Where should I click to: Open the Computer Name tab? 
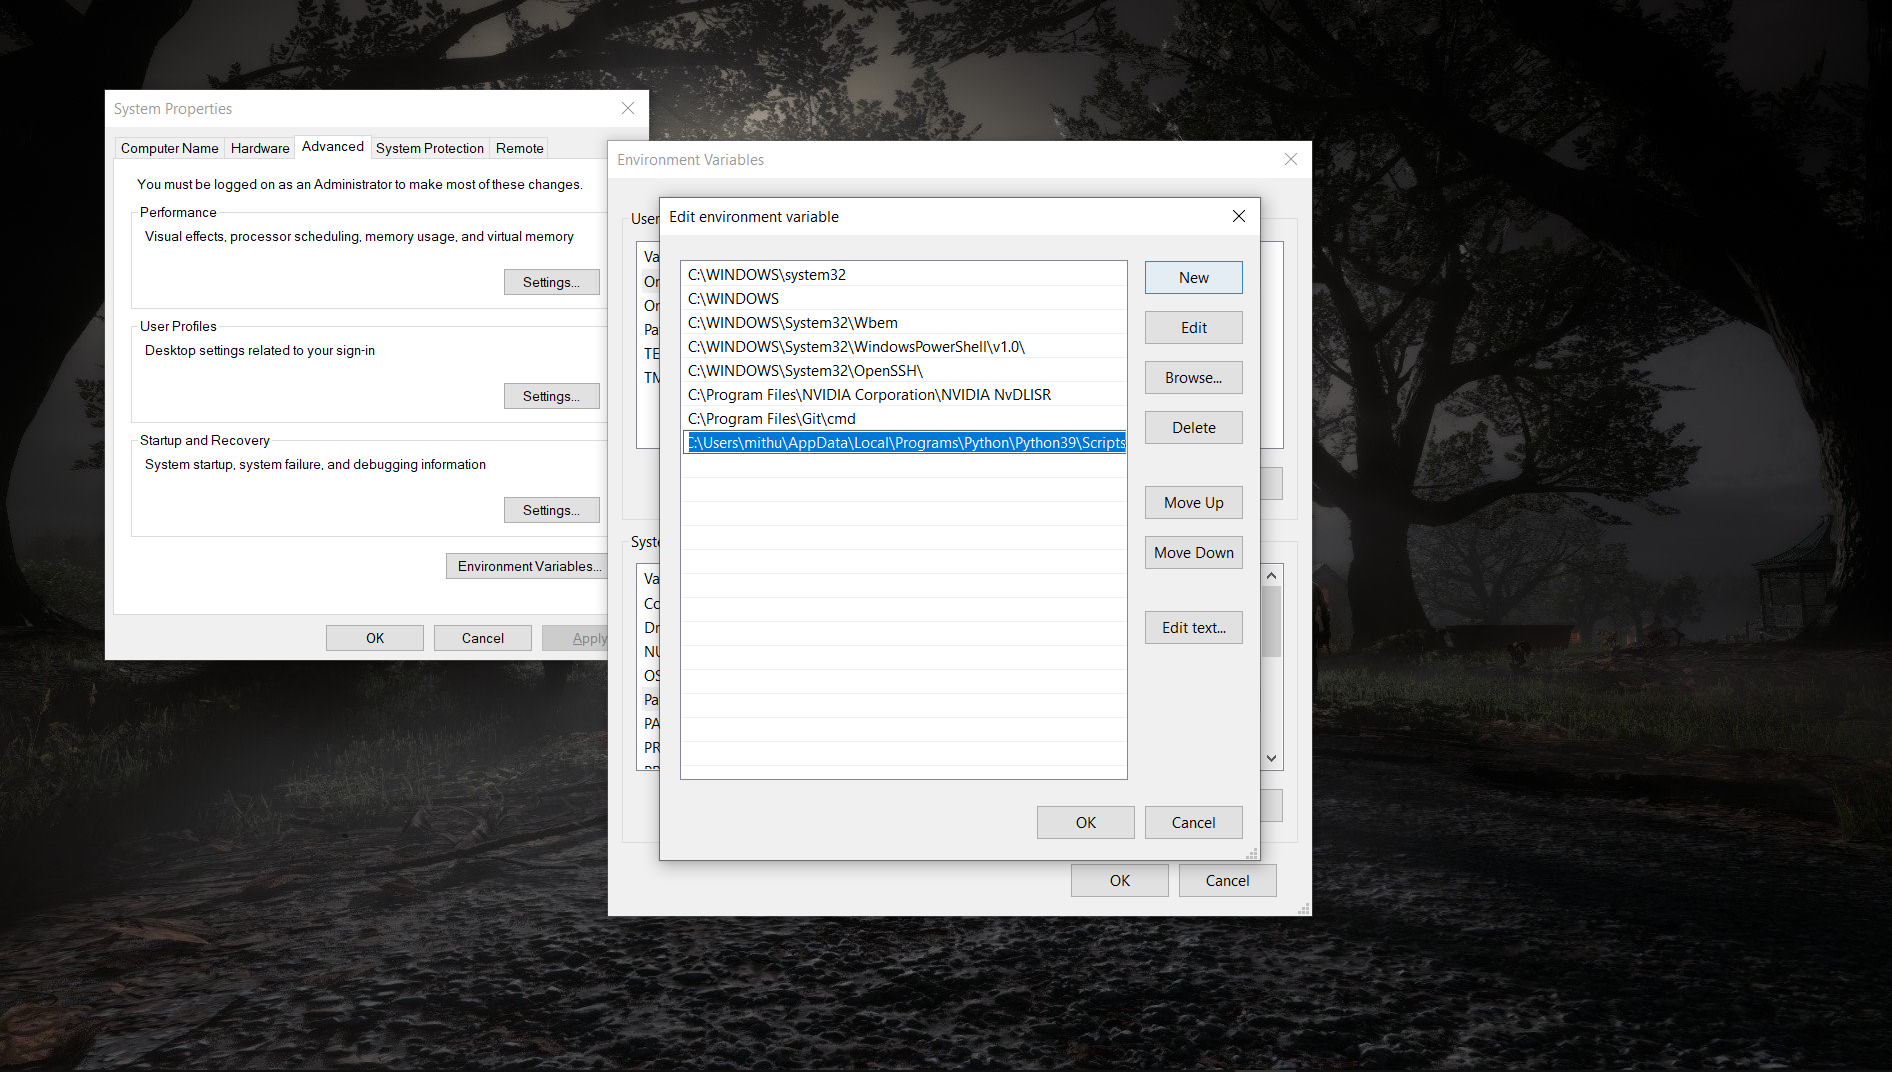point(170,148)
